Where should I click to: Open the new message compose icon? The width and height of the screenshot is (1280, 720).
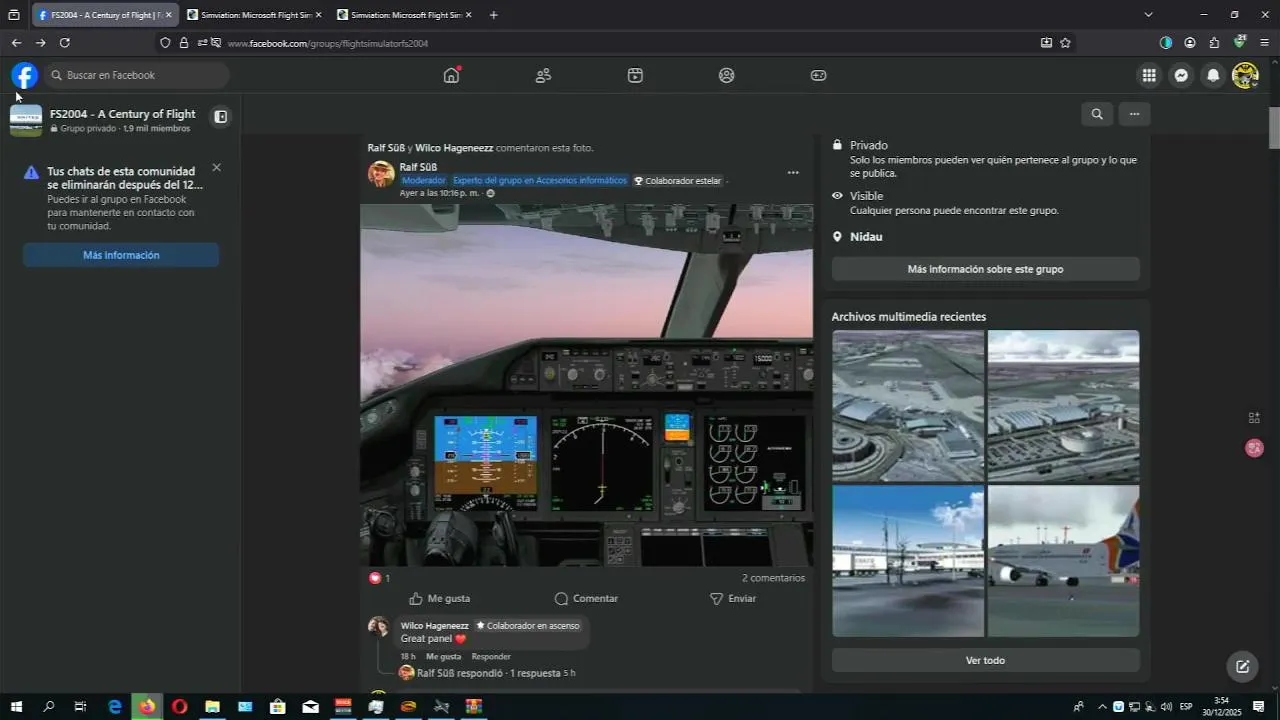click(x=1242, y=667)
